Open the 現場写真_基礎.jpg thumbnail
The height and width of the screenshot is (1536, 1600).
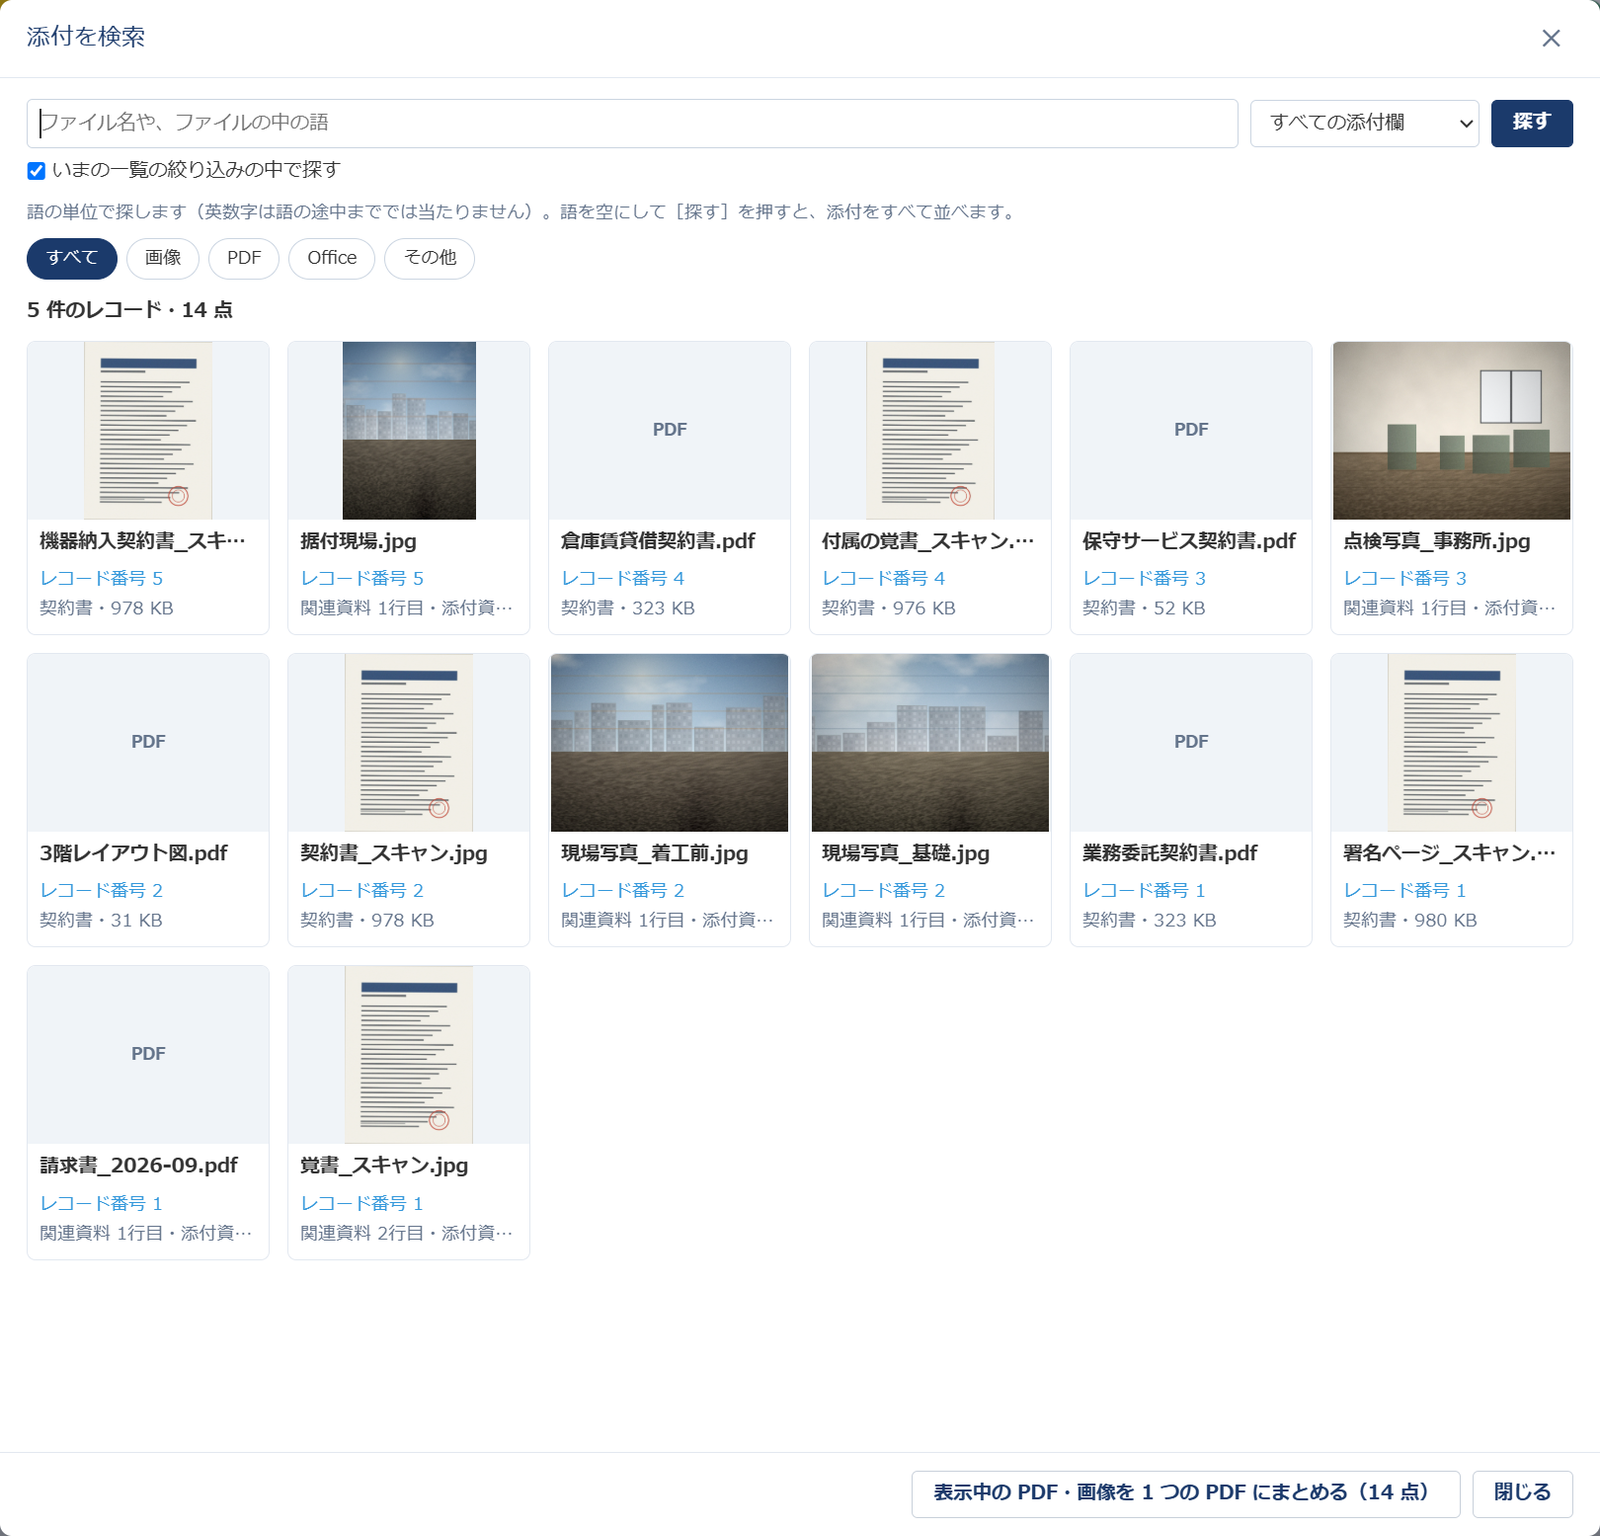930,742
